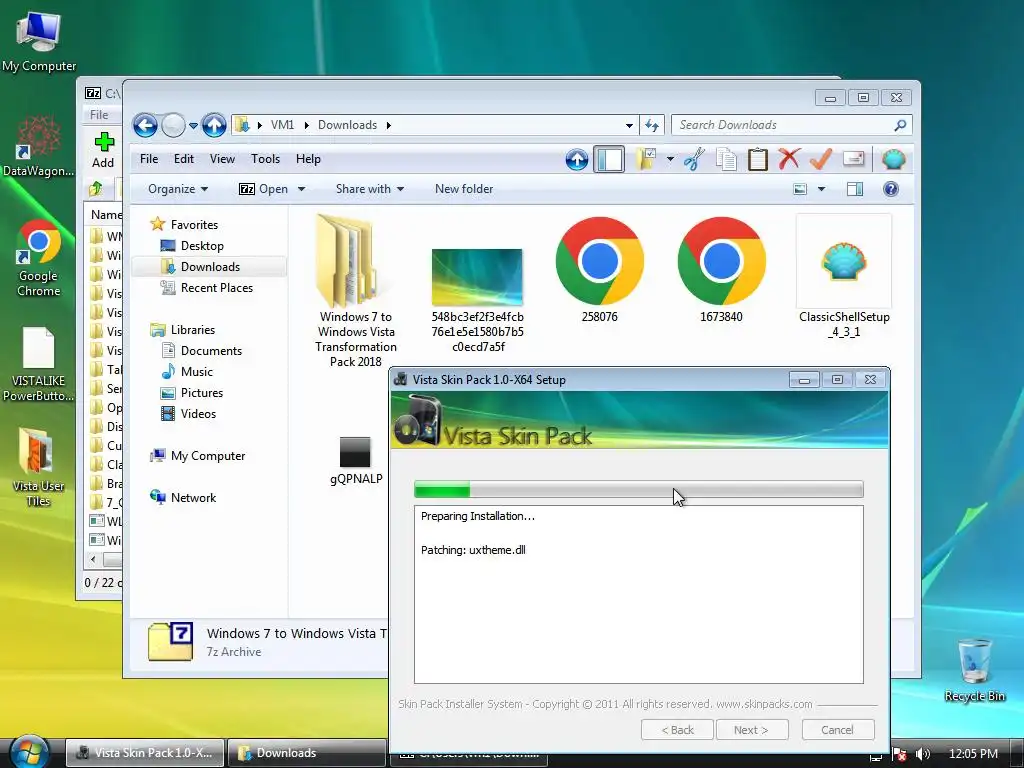Click Cancel in Vista Skin Pack setup
Screen dimensions: 1024x768
click(x=837, y=729)
